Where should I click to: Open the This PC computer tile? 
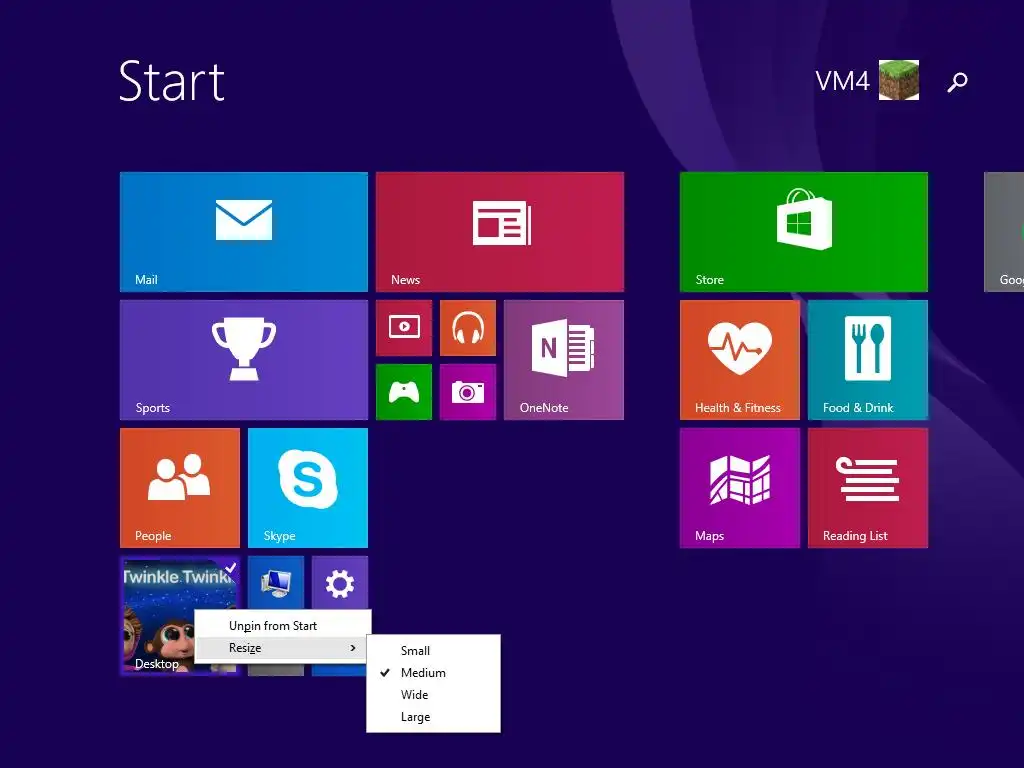click(276, 583)
